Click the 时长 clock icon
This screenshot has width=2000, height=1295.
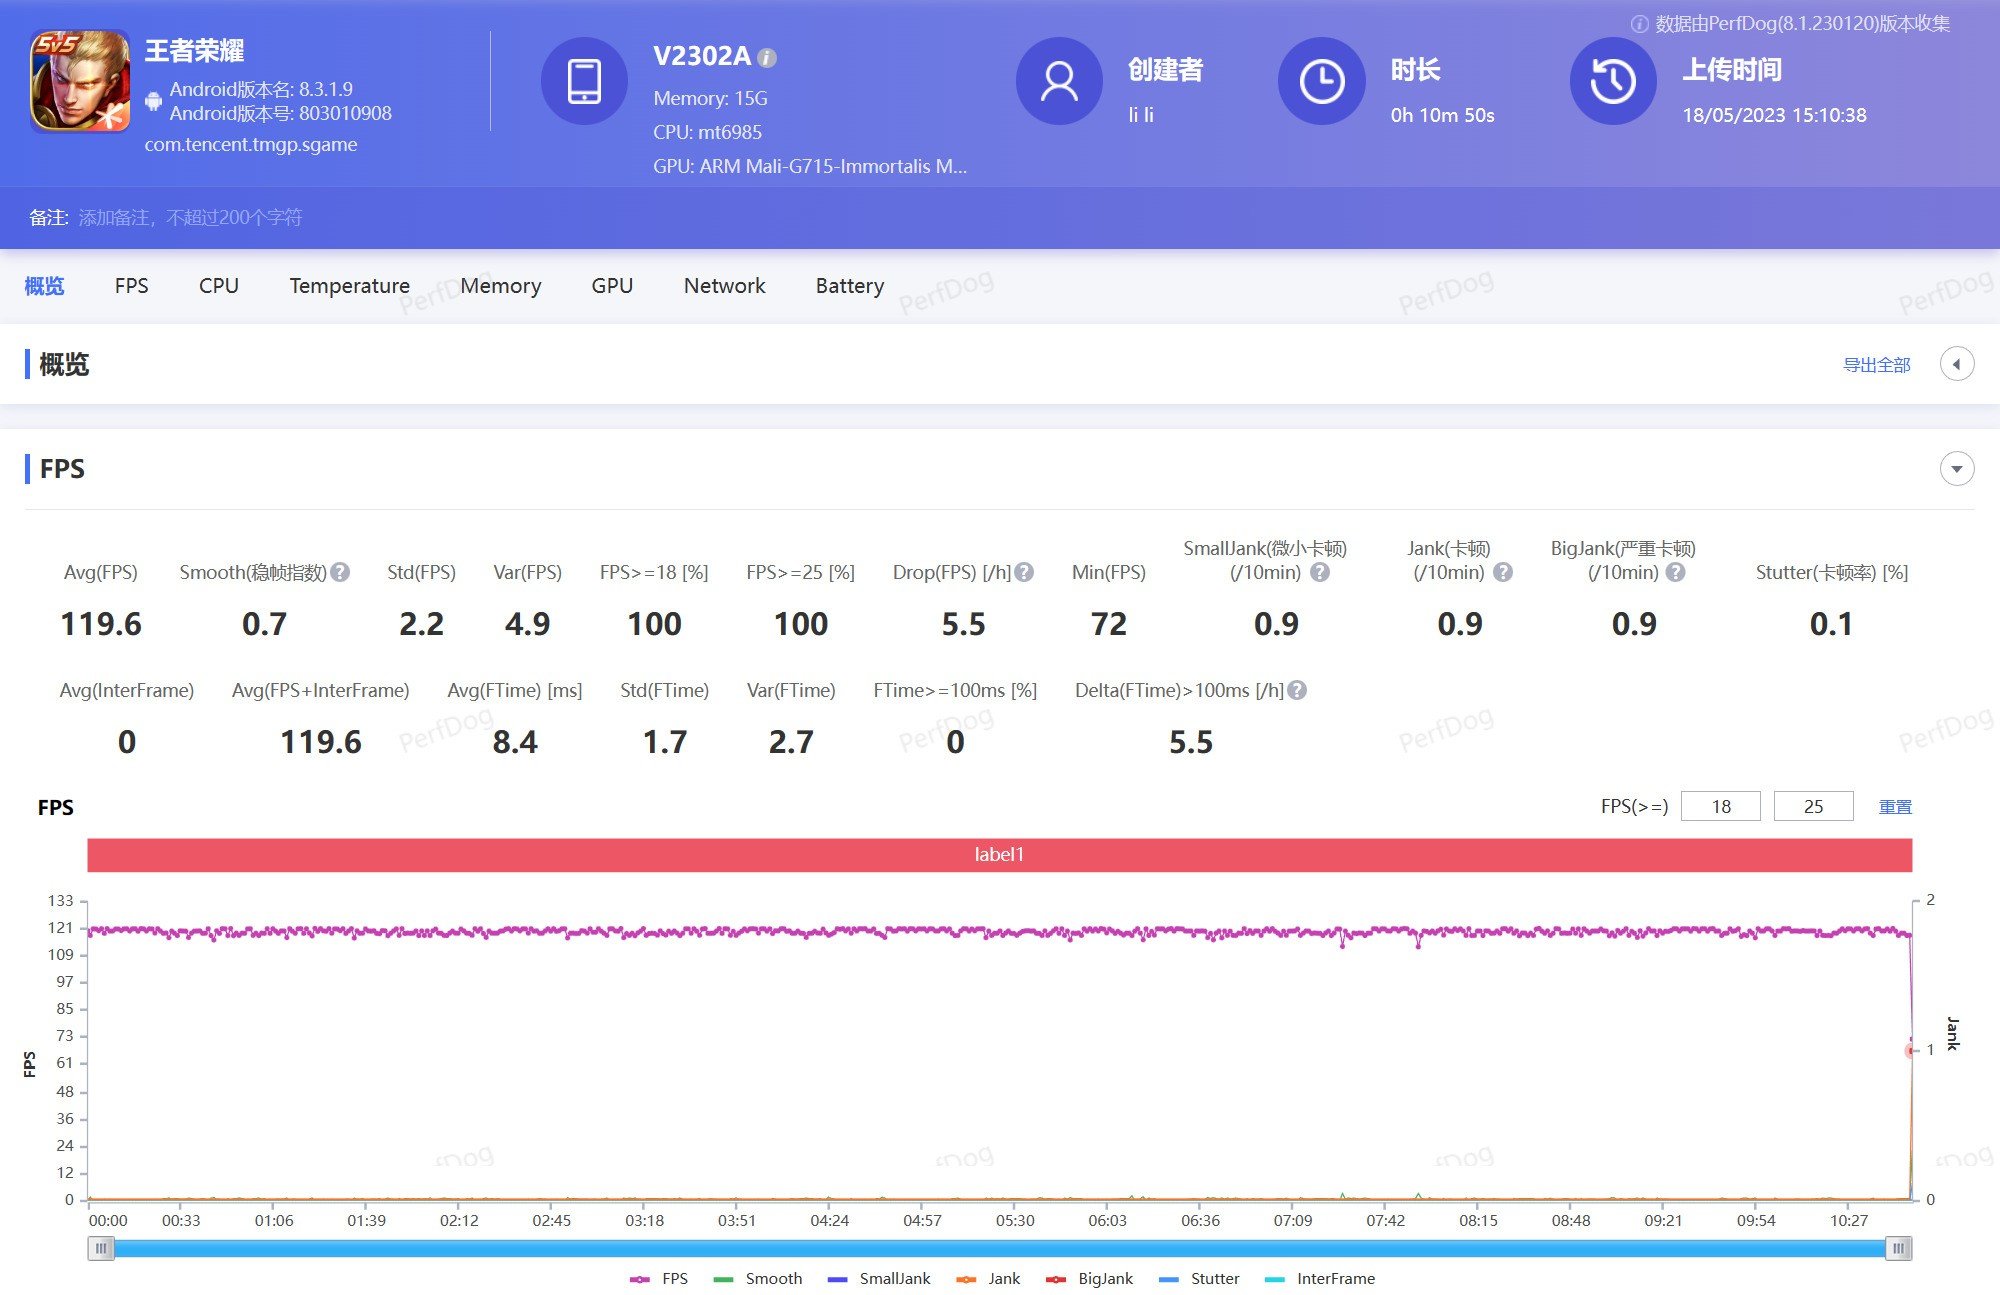1322,81
